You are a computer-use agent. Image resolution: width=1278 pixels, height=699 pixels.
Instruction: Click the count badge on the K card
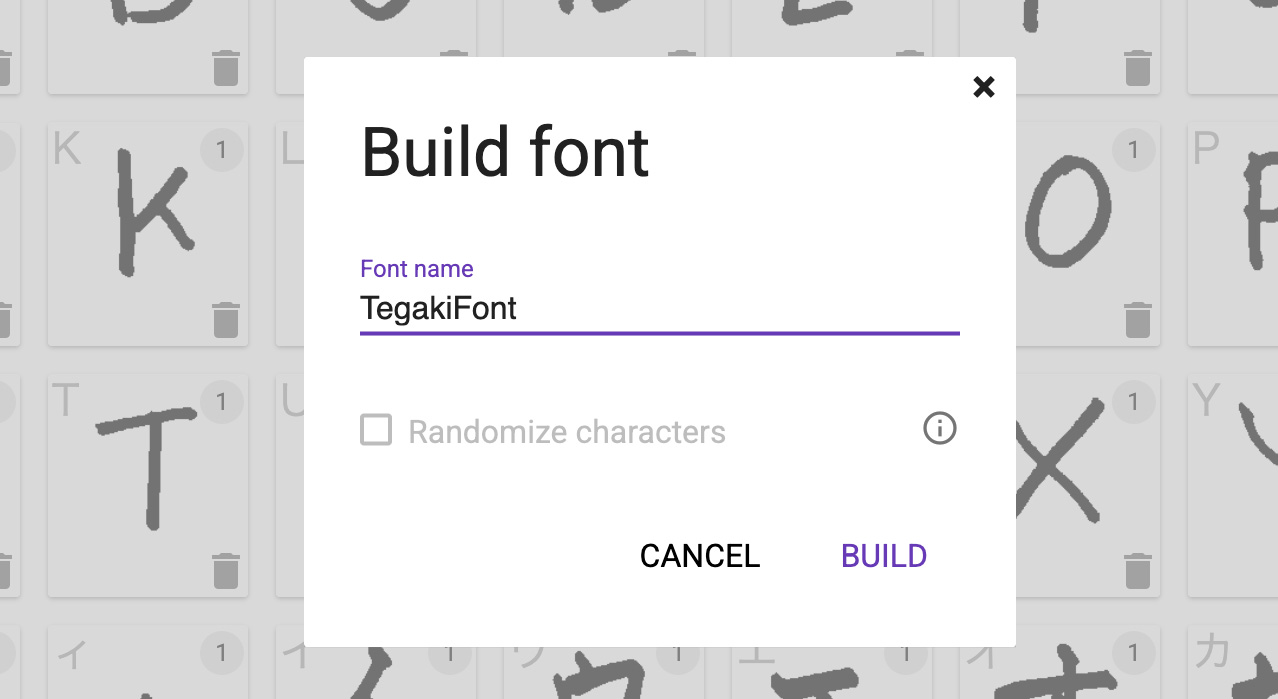[x=221, y=151]
